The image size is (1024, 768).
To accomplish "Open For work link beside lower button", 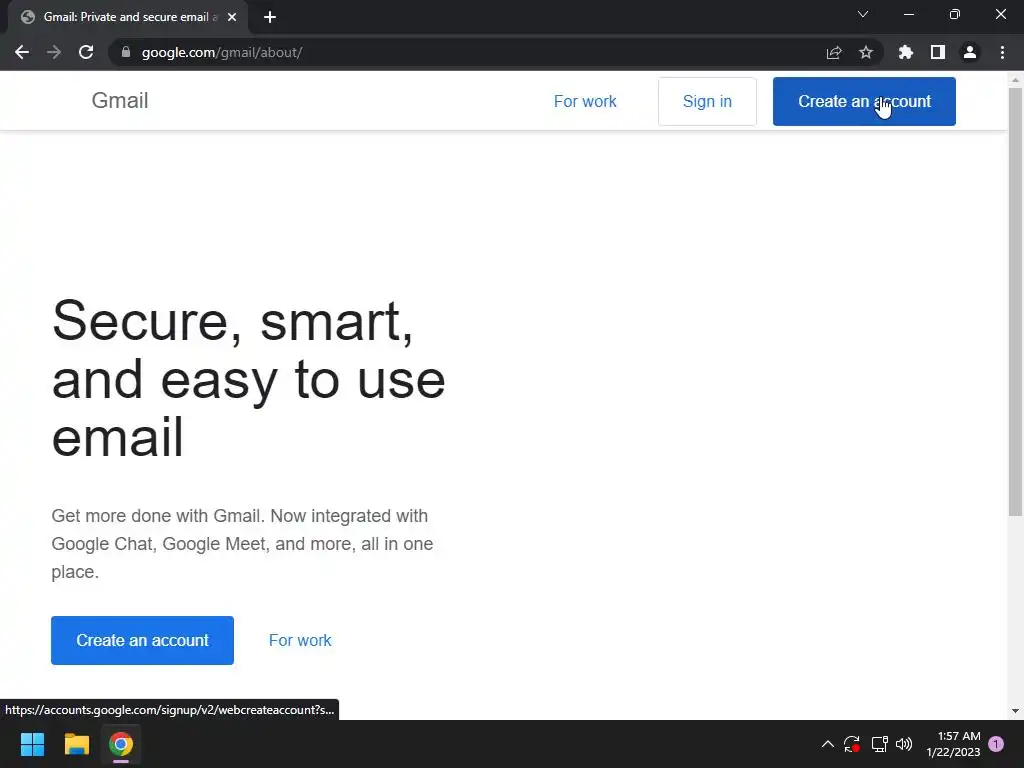I will pyautogui.click(x=300, y=640).
